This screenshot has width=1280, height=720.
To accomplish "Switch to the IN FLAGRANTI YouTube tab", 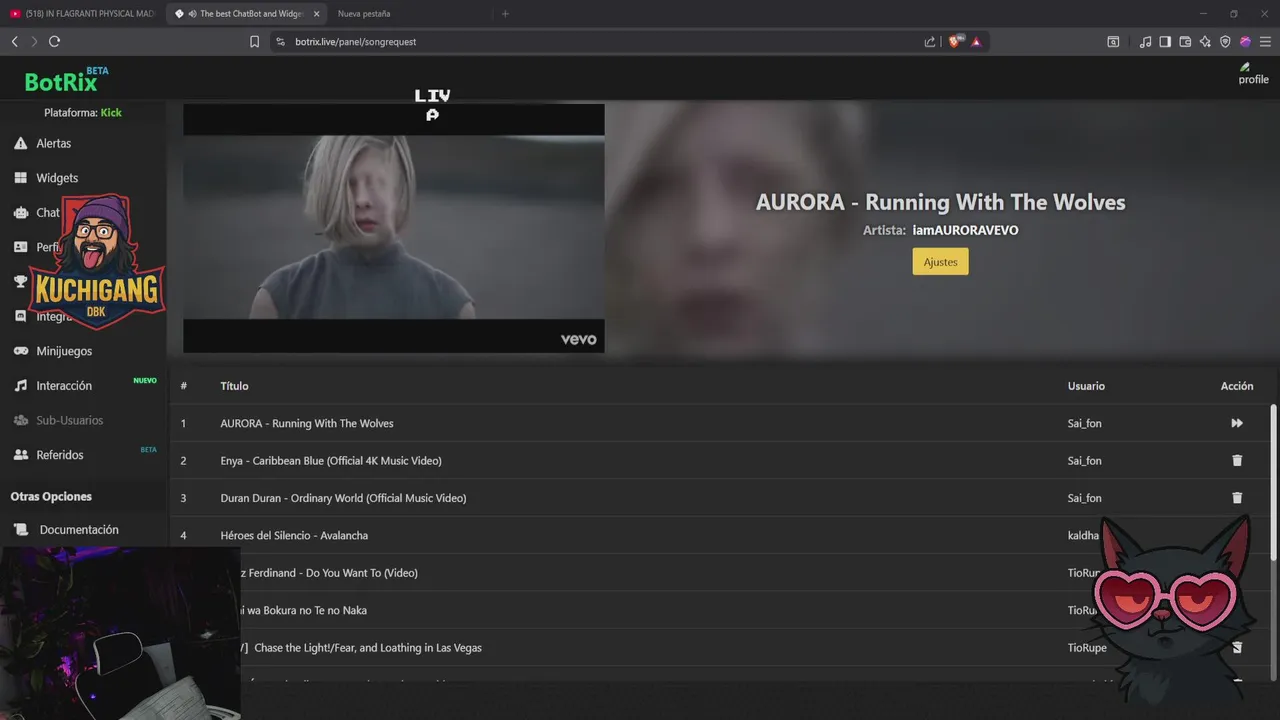I will [x=82, y=14].
